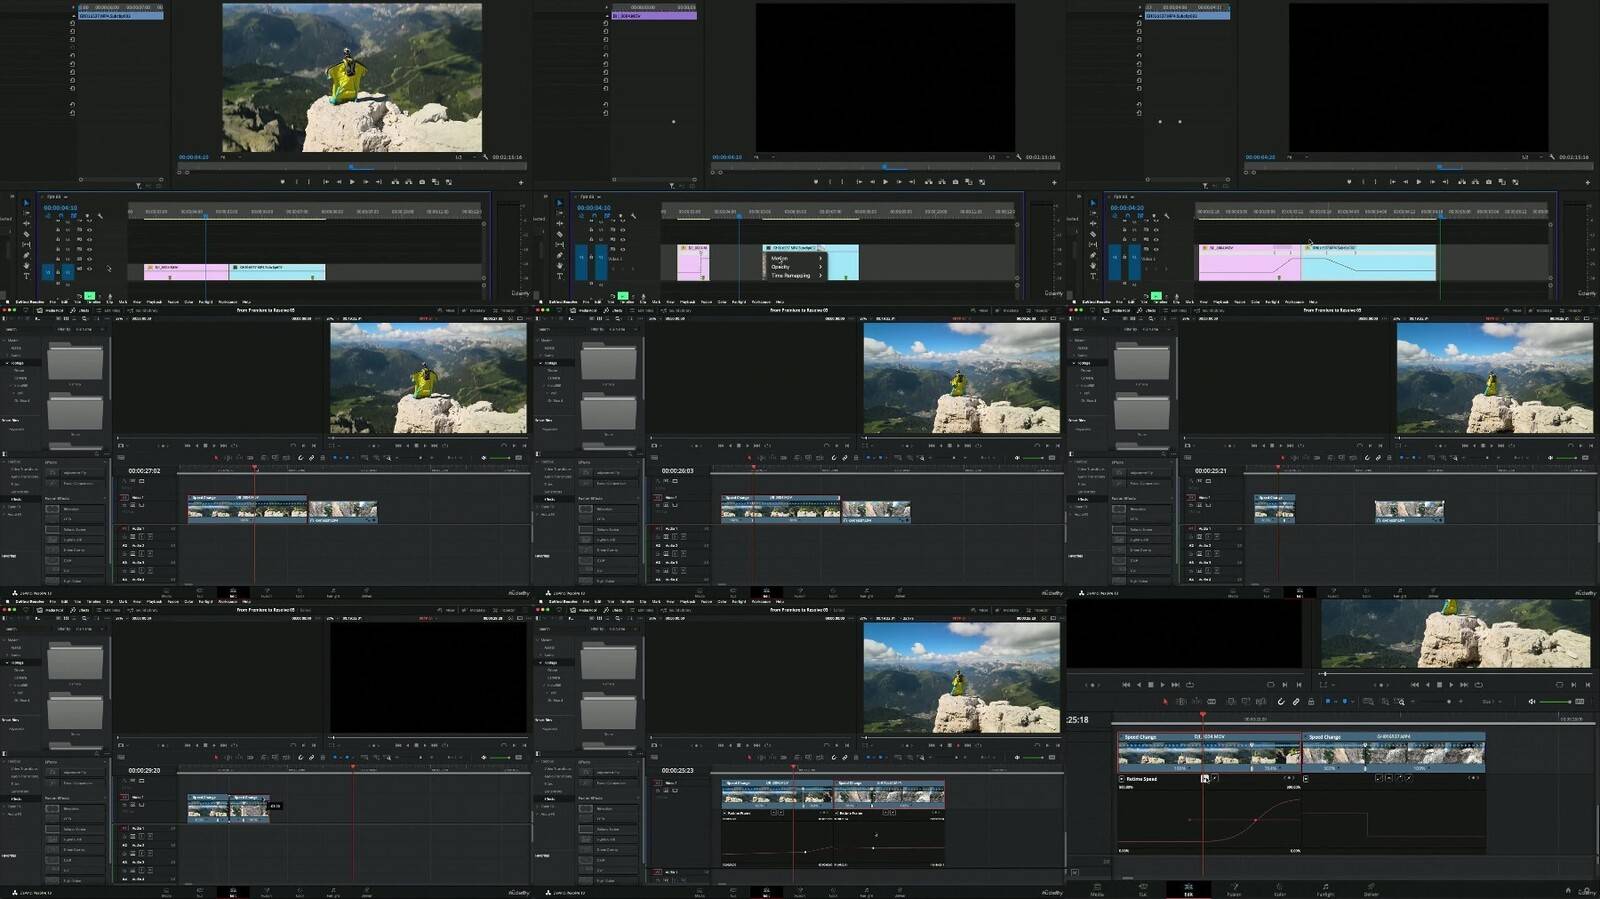Select the Slip tool in Premiere wingsuit-preview frame
The height and width of the screenshot is (899, 1600).
[x=26, y=244]
